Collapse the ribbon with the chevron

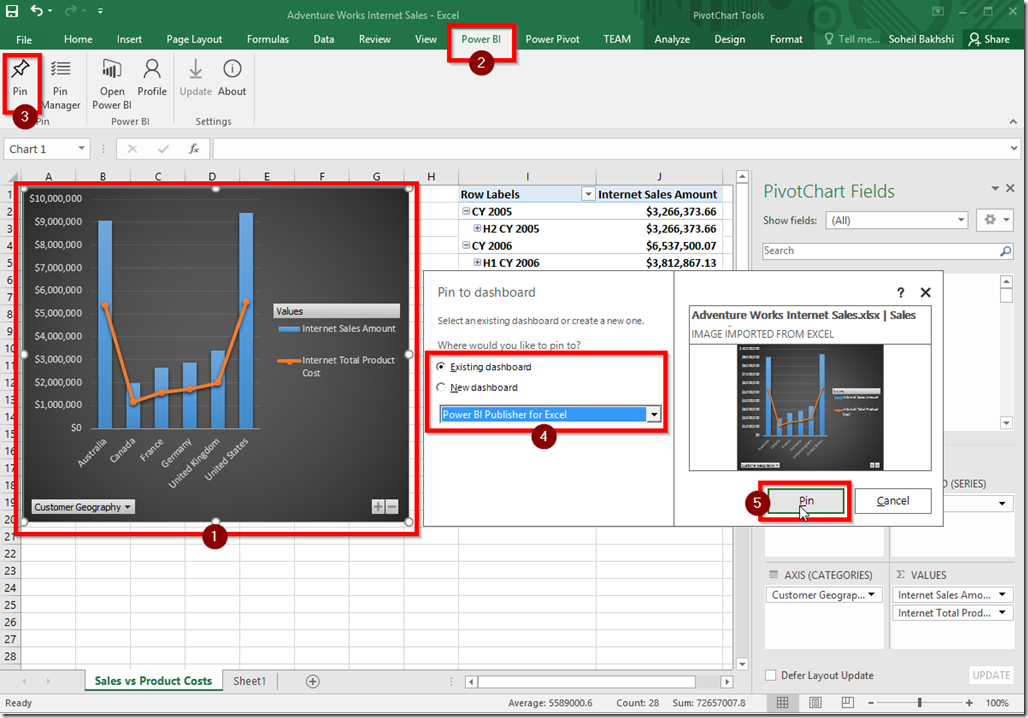click(x=1013, y=121)
